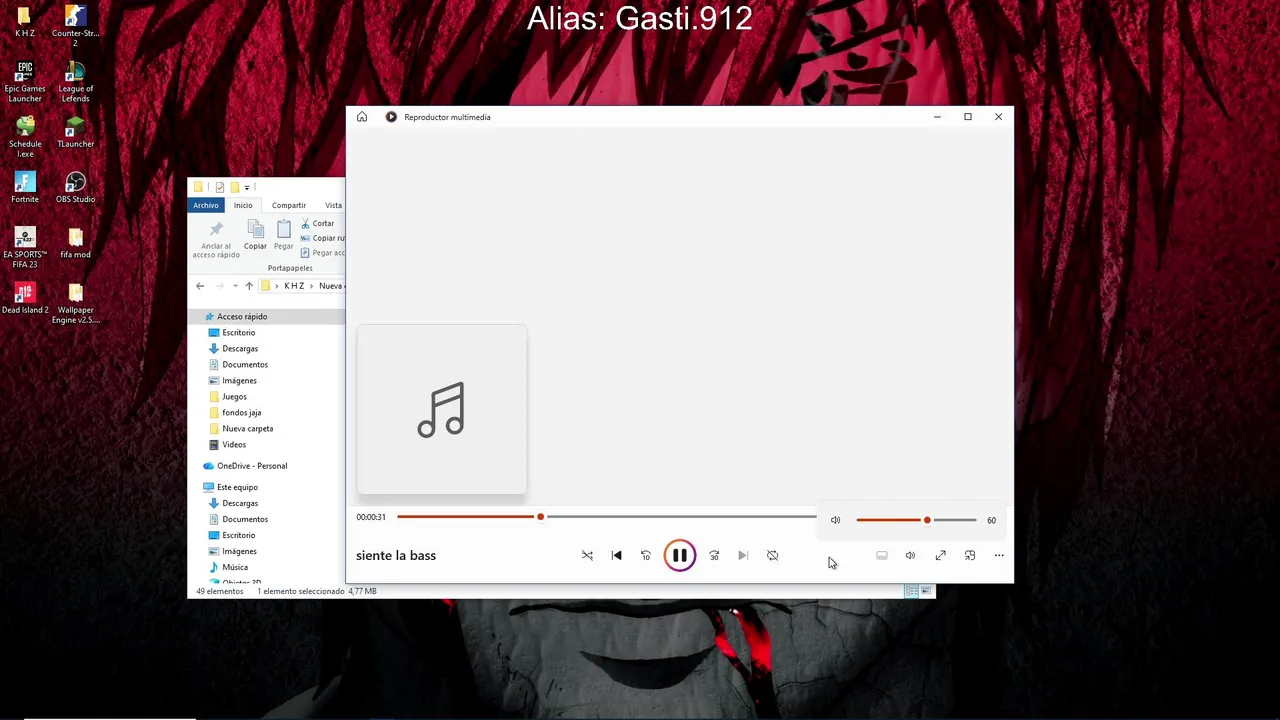Go up one folder level in File Explorer
This screenshot has height=720, width=1280.
(x=249, y=286)
